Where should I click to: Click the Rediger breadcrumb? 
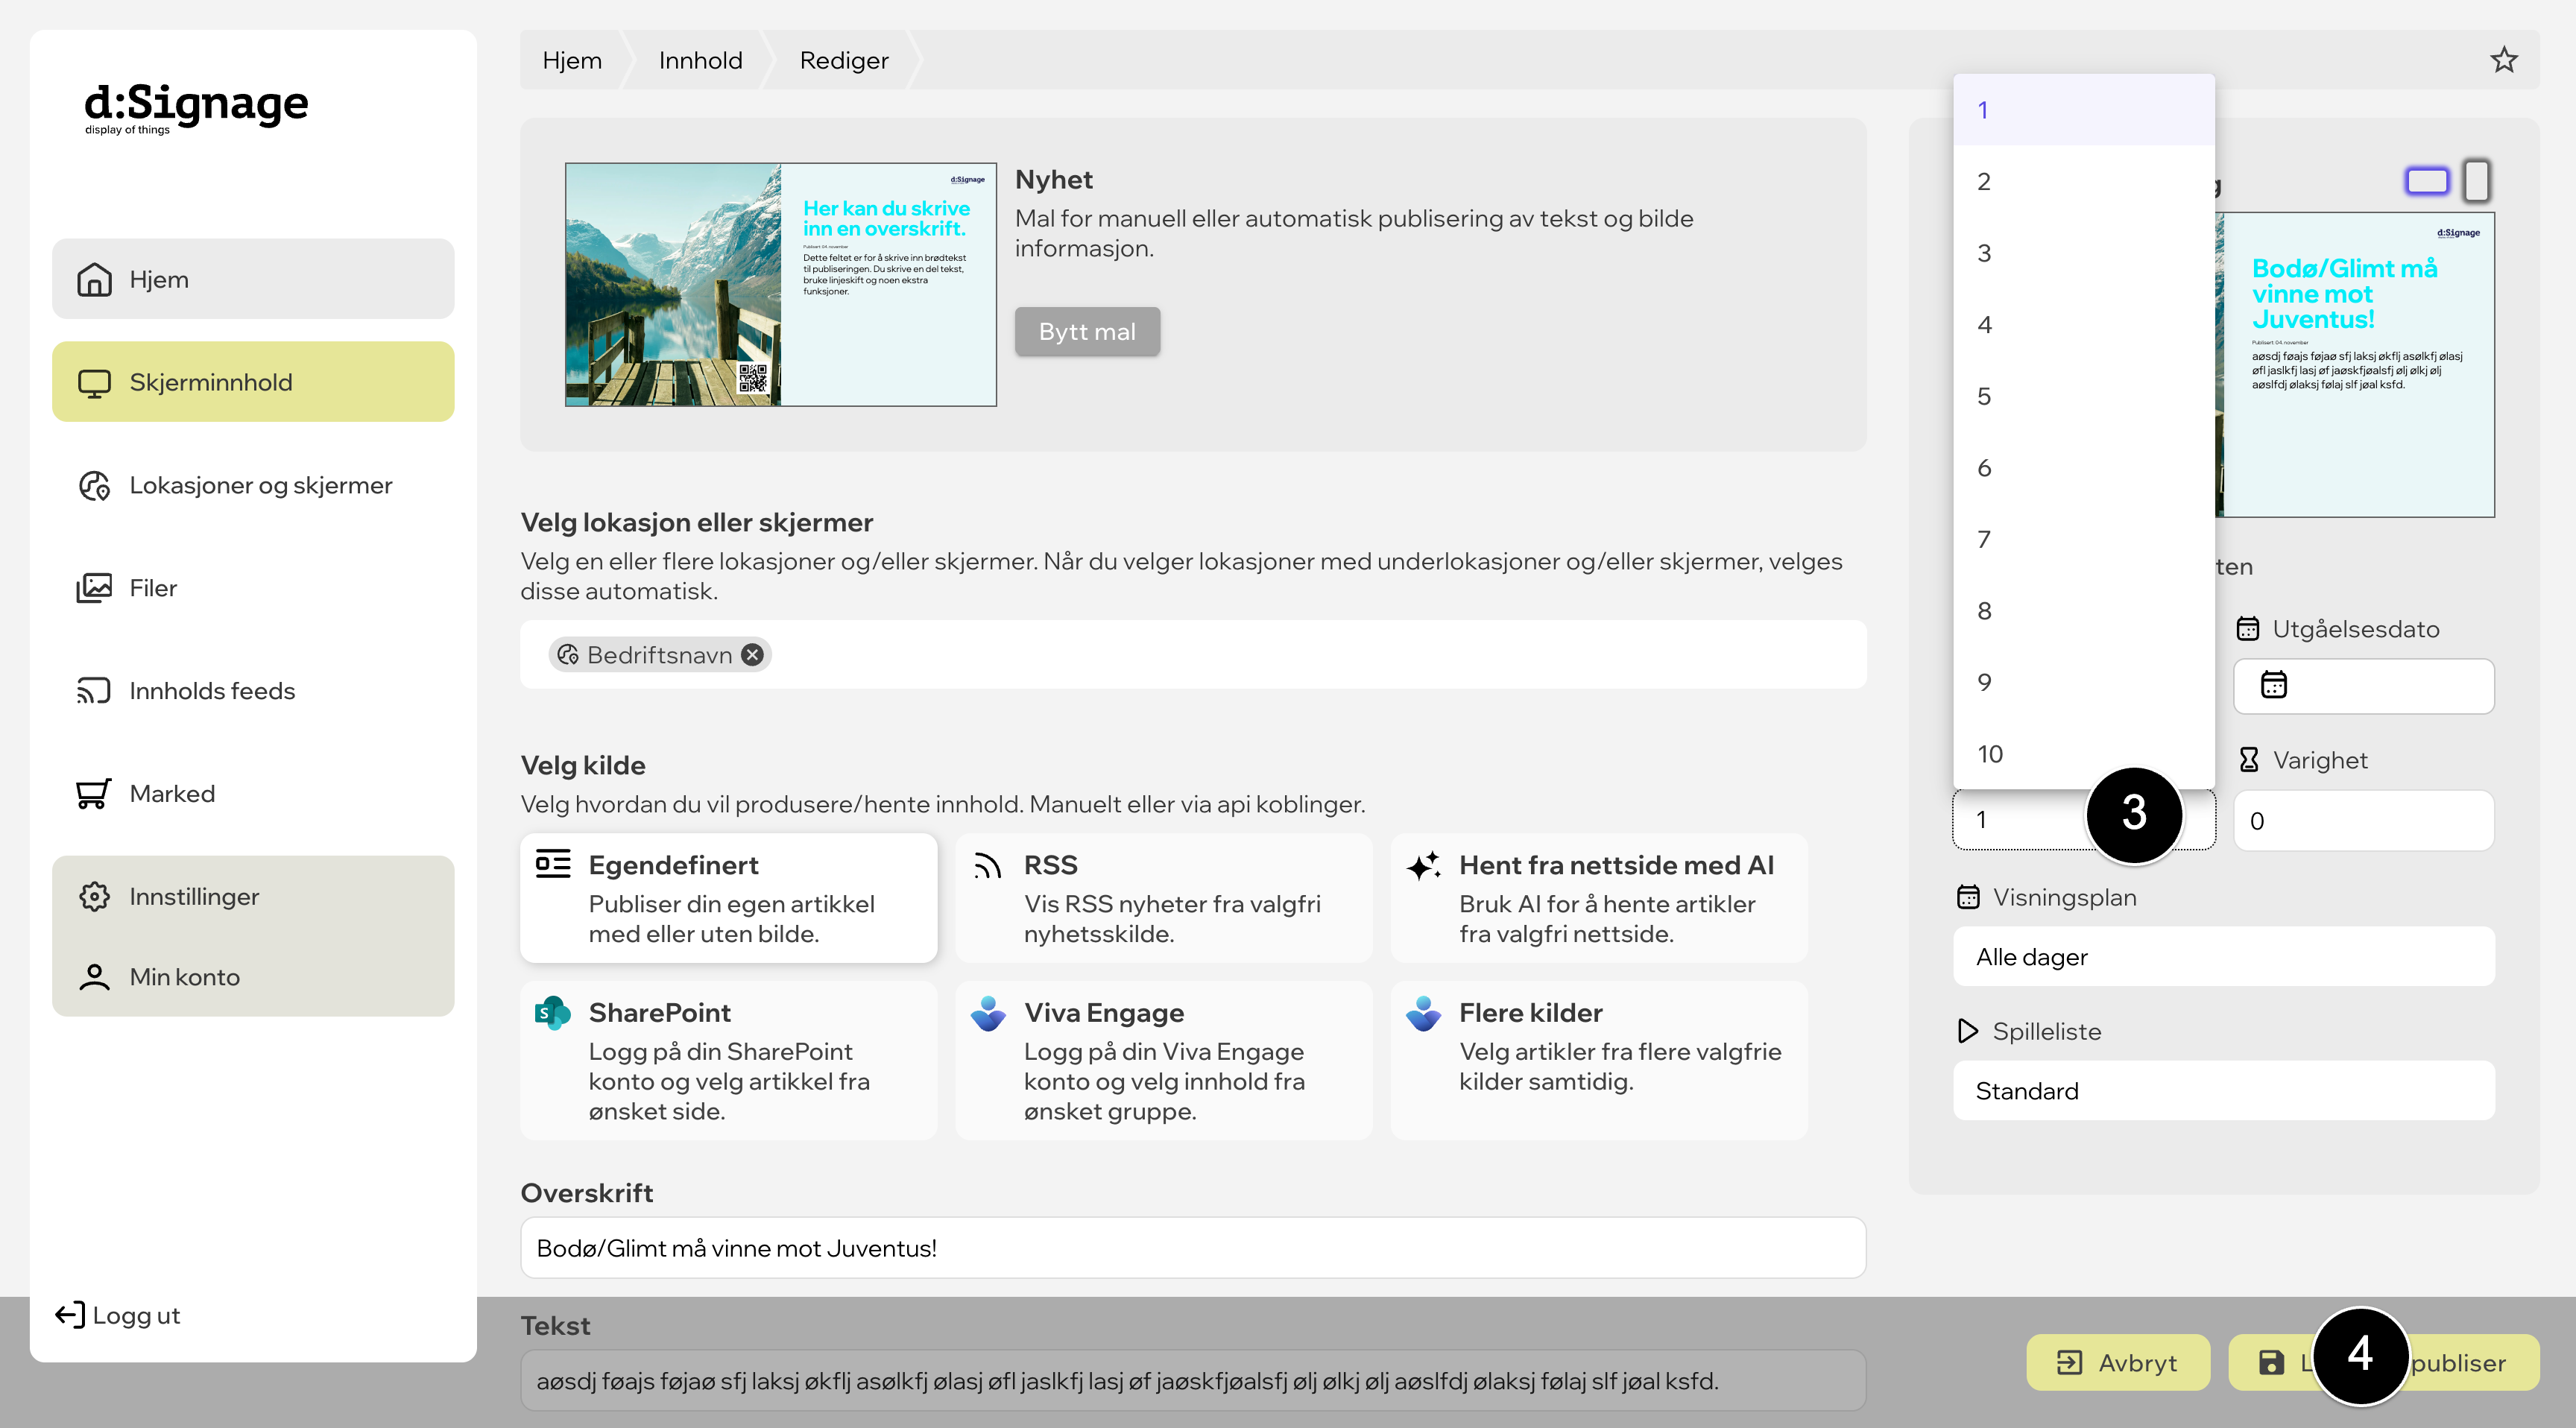tap(844, 60)
